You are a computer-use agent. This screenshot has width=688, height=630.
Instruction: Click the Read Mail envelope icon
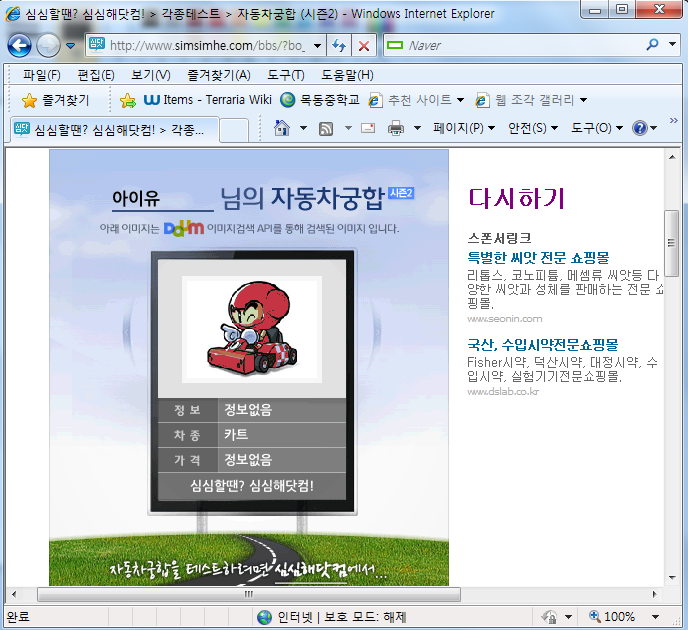tap(367, 128)
